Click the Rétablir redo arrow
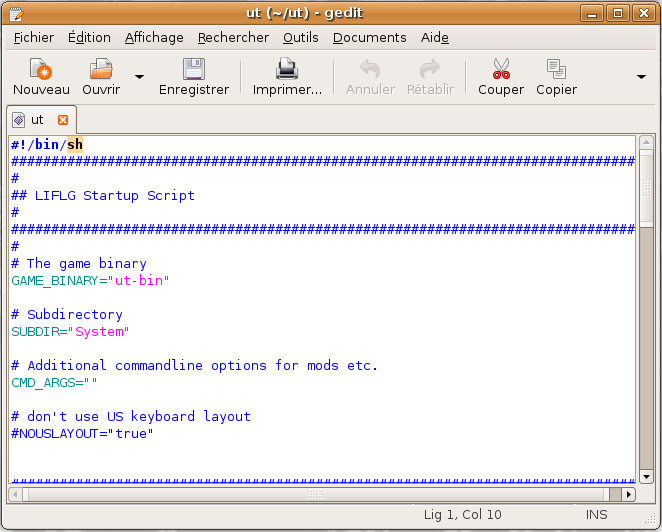The height and width of the screenshot is (532, 662). click(x=430, y=70)
